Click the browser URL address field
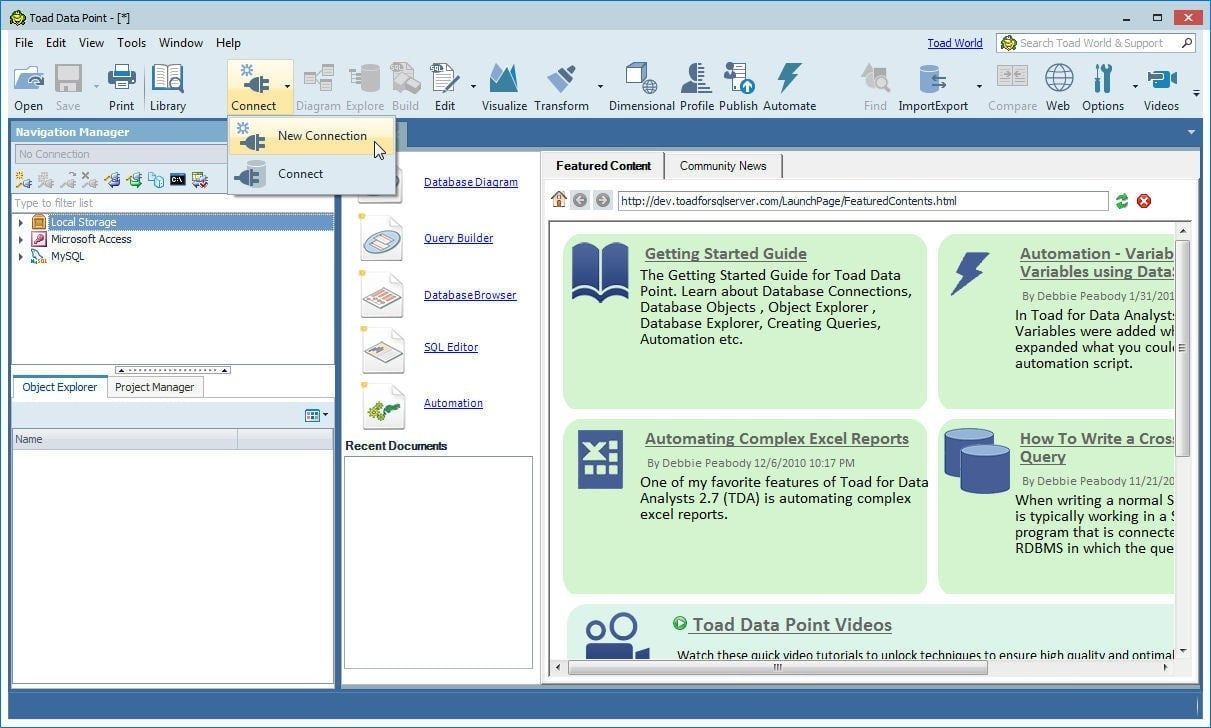The image size is (1211, 728). 862,201
